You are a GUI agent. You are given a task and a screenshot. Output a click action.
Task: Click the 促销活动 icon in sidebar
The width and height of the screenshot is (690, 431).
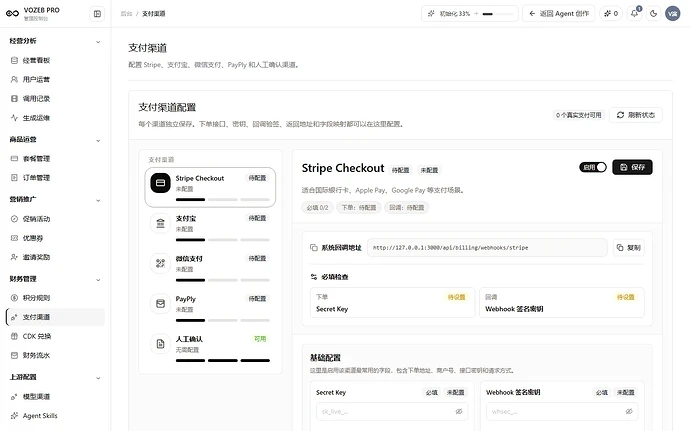(x=14, y=219)
